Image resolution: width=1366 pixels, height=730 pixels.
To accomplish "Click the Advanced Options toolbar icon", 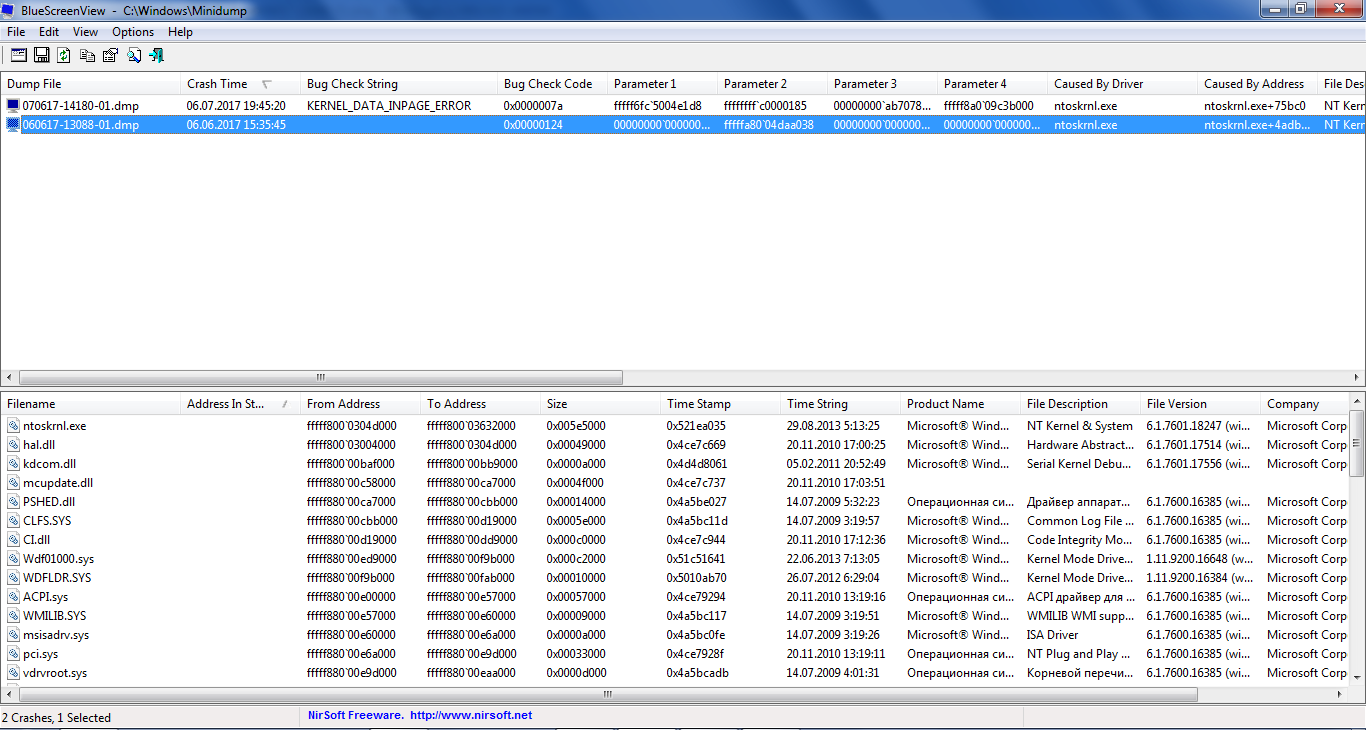I will point(18,56).
